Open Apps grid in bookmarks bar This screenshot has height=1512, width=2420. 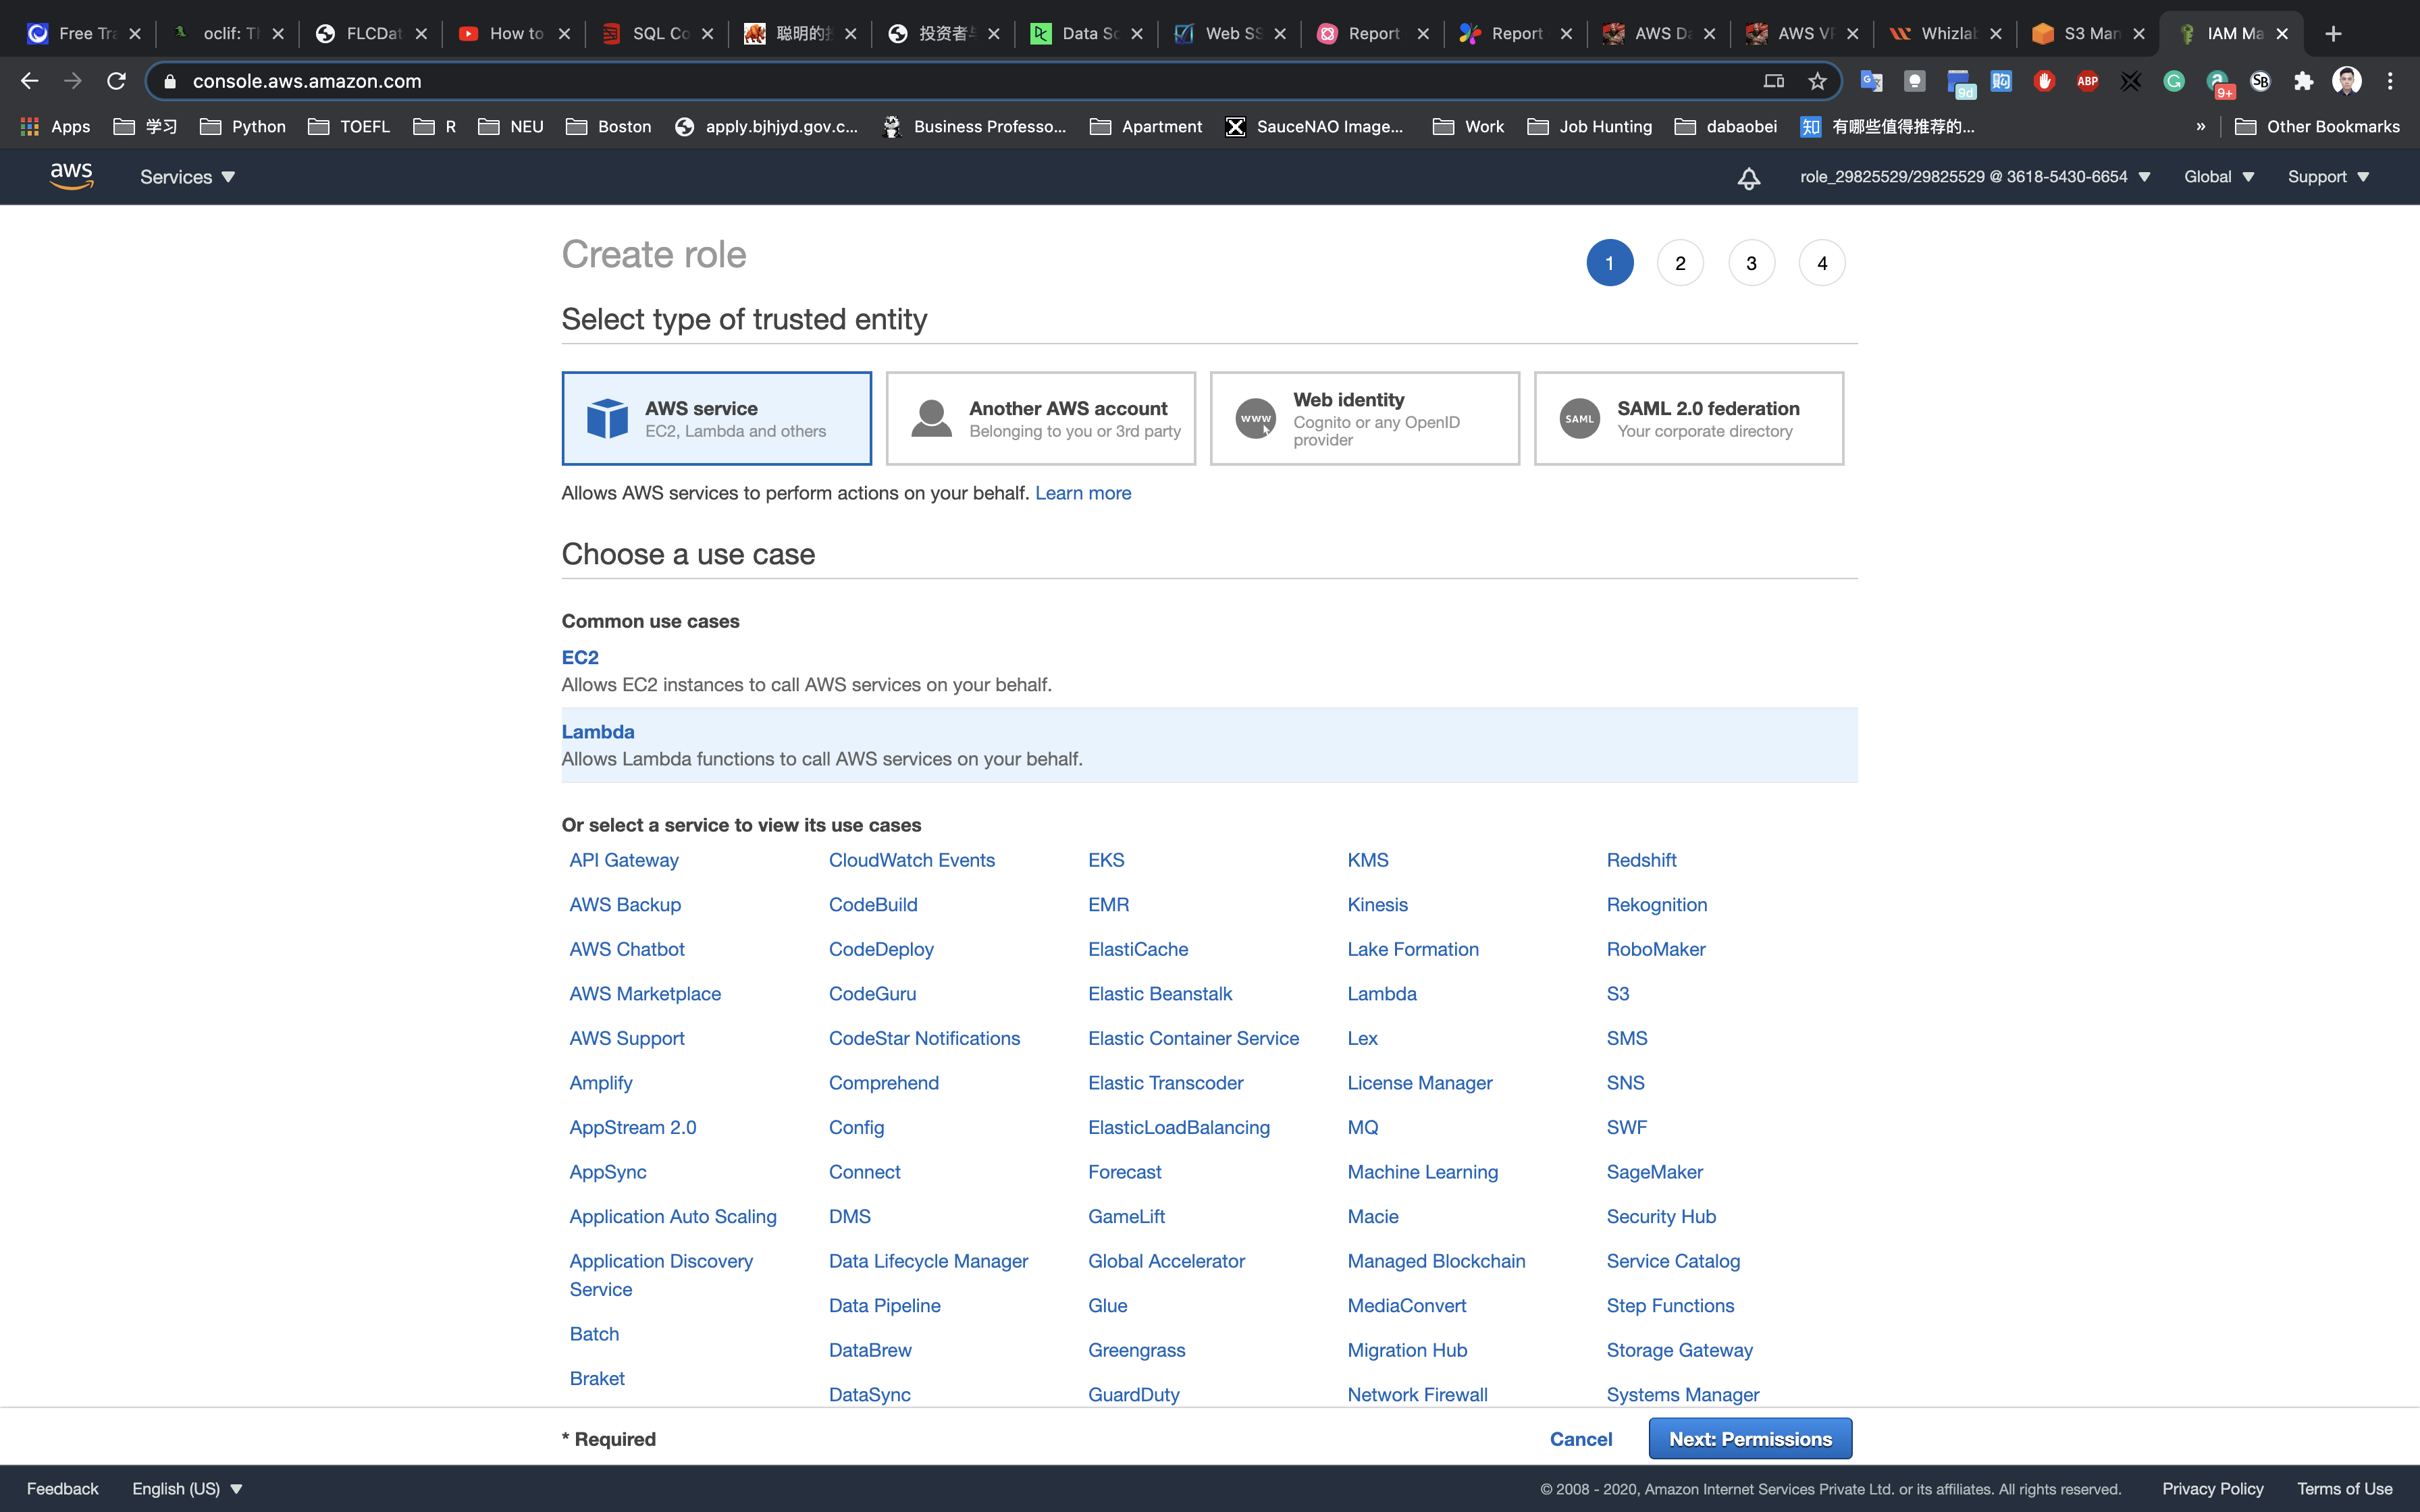[x=55, y=126]
